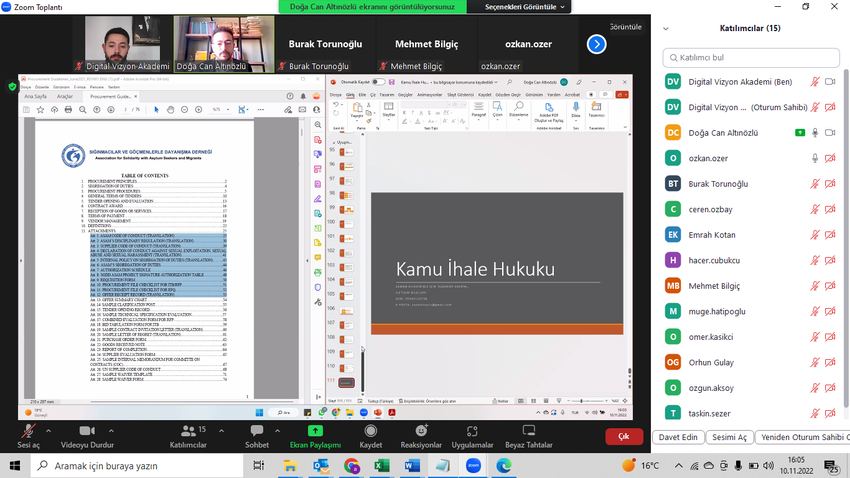Click camera icon in Doğa Can Altınözlü row

point(830,133)
